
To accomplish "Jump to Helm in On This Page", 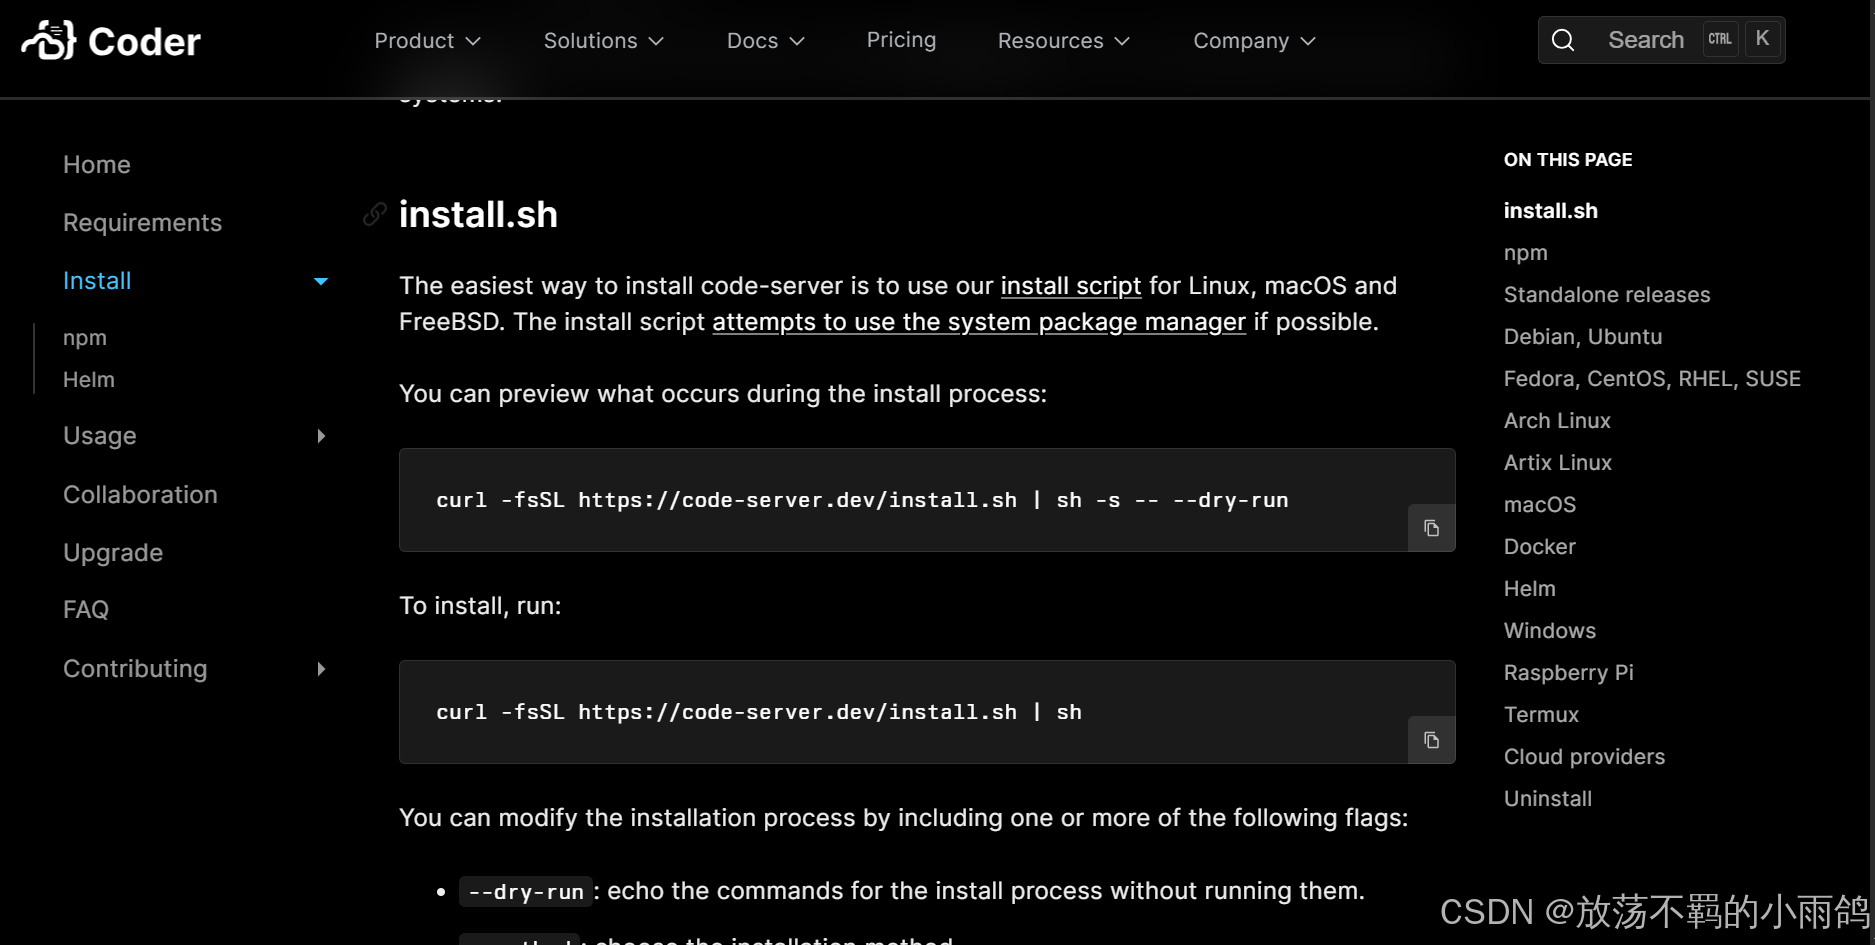I will [x=1530, y=589].
